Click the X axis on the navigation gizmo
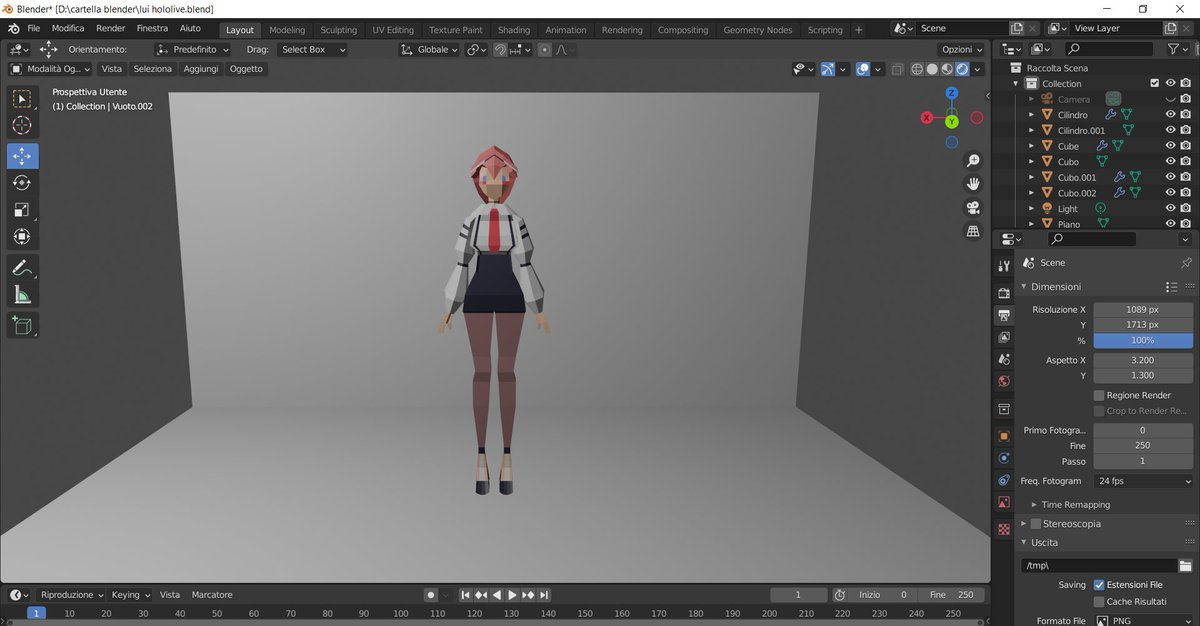 927,118
